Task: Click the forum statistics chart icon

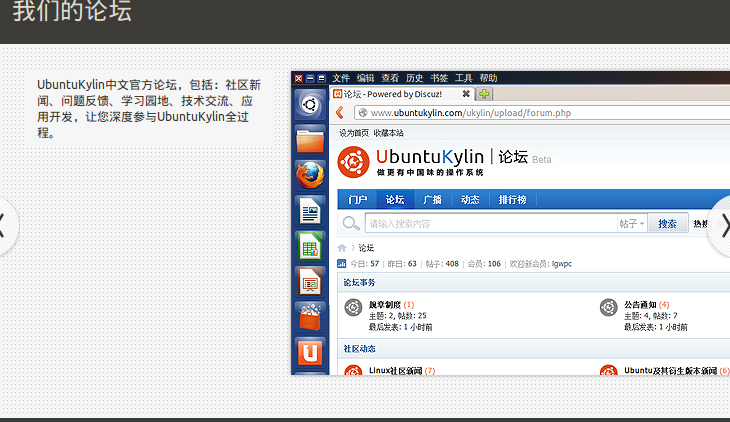Action: click(342, 264)
